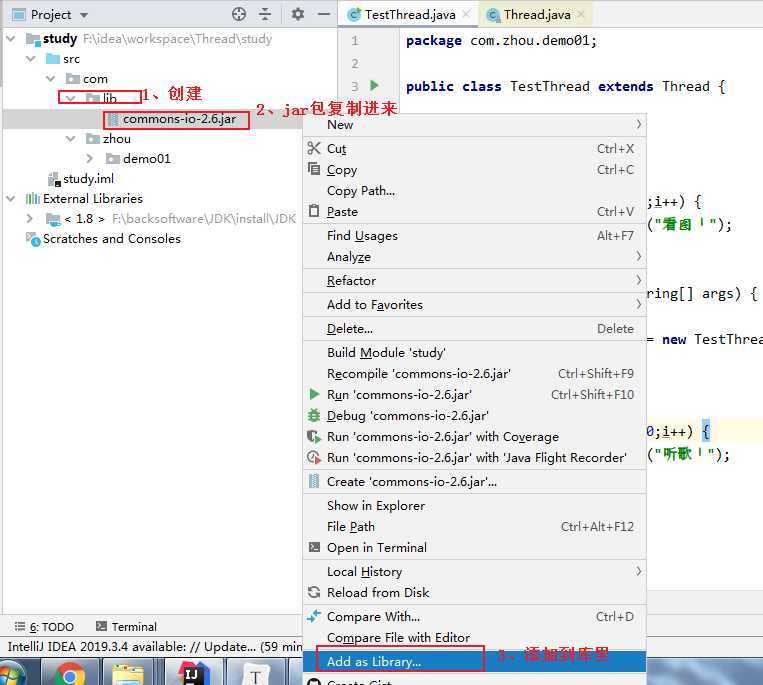Click the Reload from Disk refresh icon
Image resolution: width=763 pixels, height=685 pixels.
[314, 592]
